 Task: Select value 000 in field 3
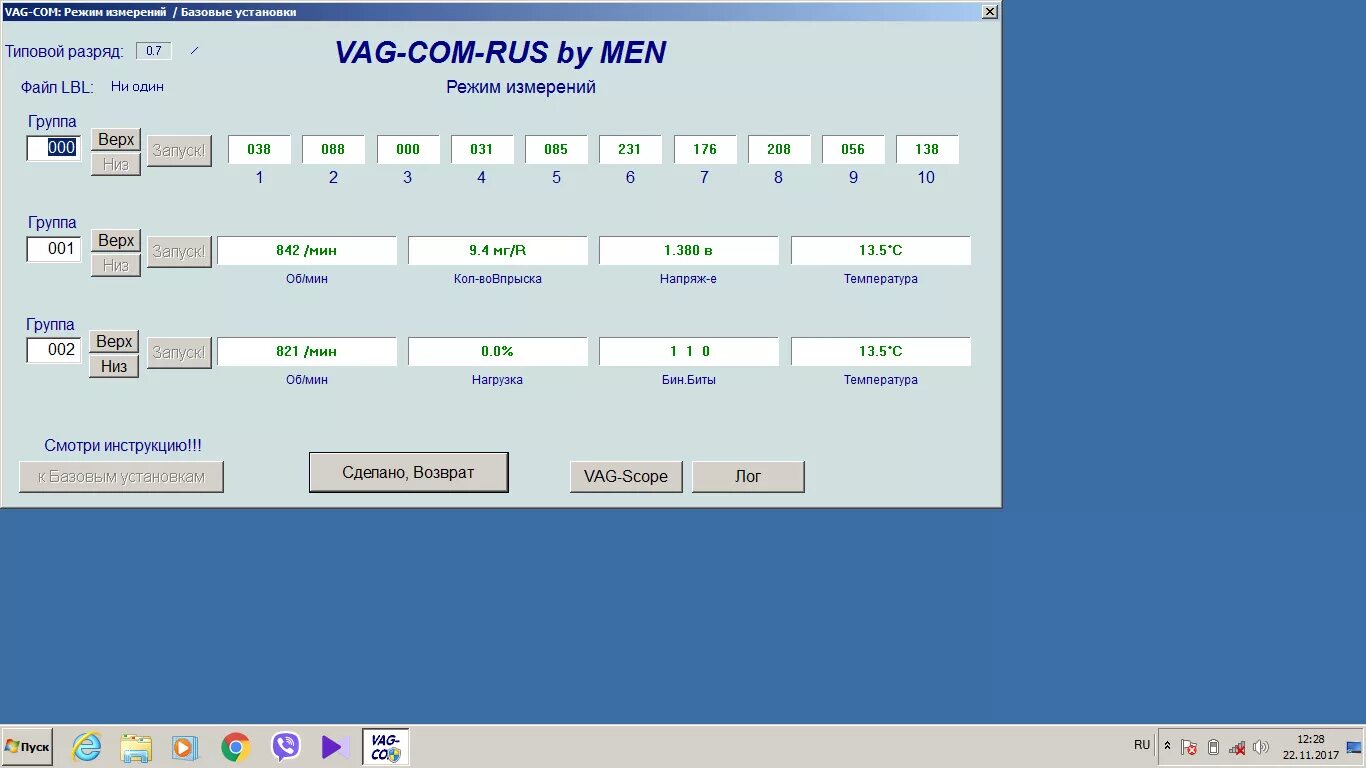click(x=408, y=149)
